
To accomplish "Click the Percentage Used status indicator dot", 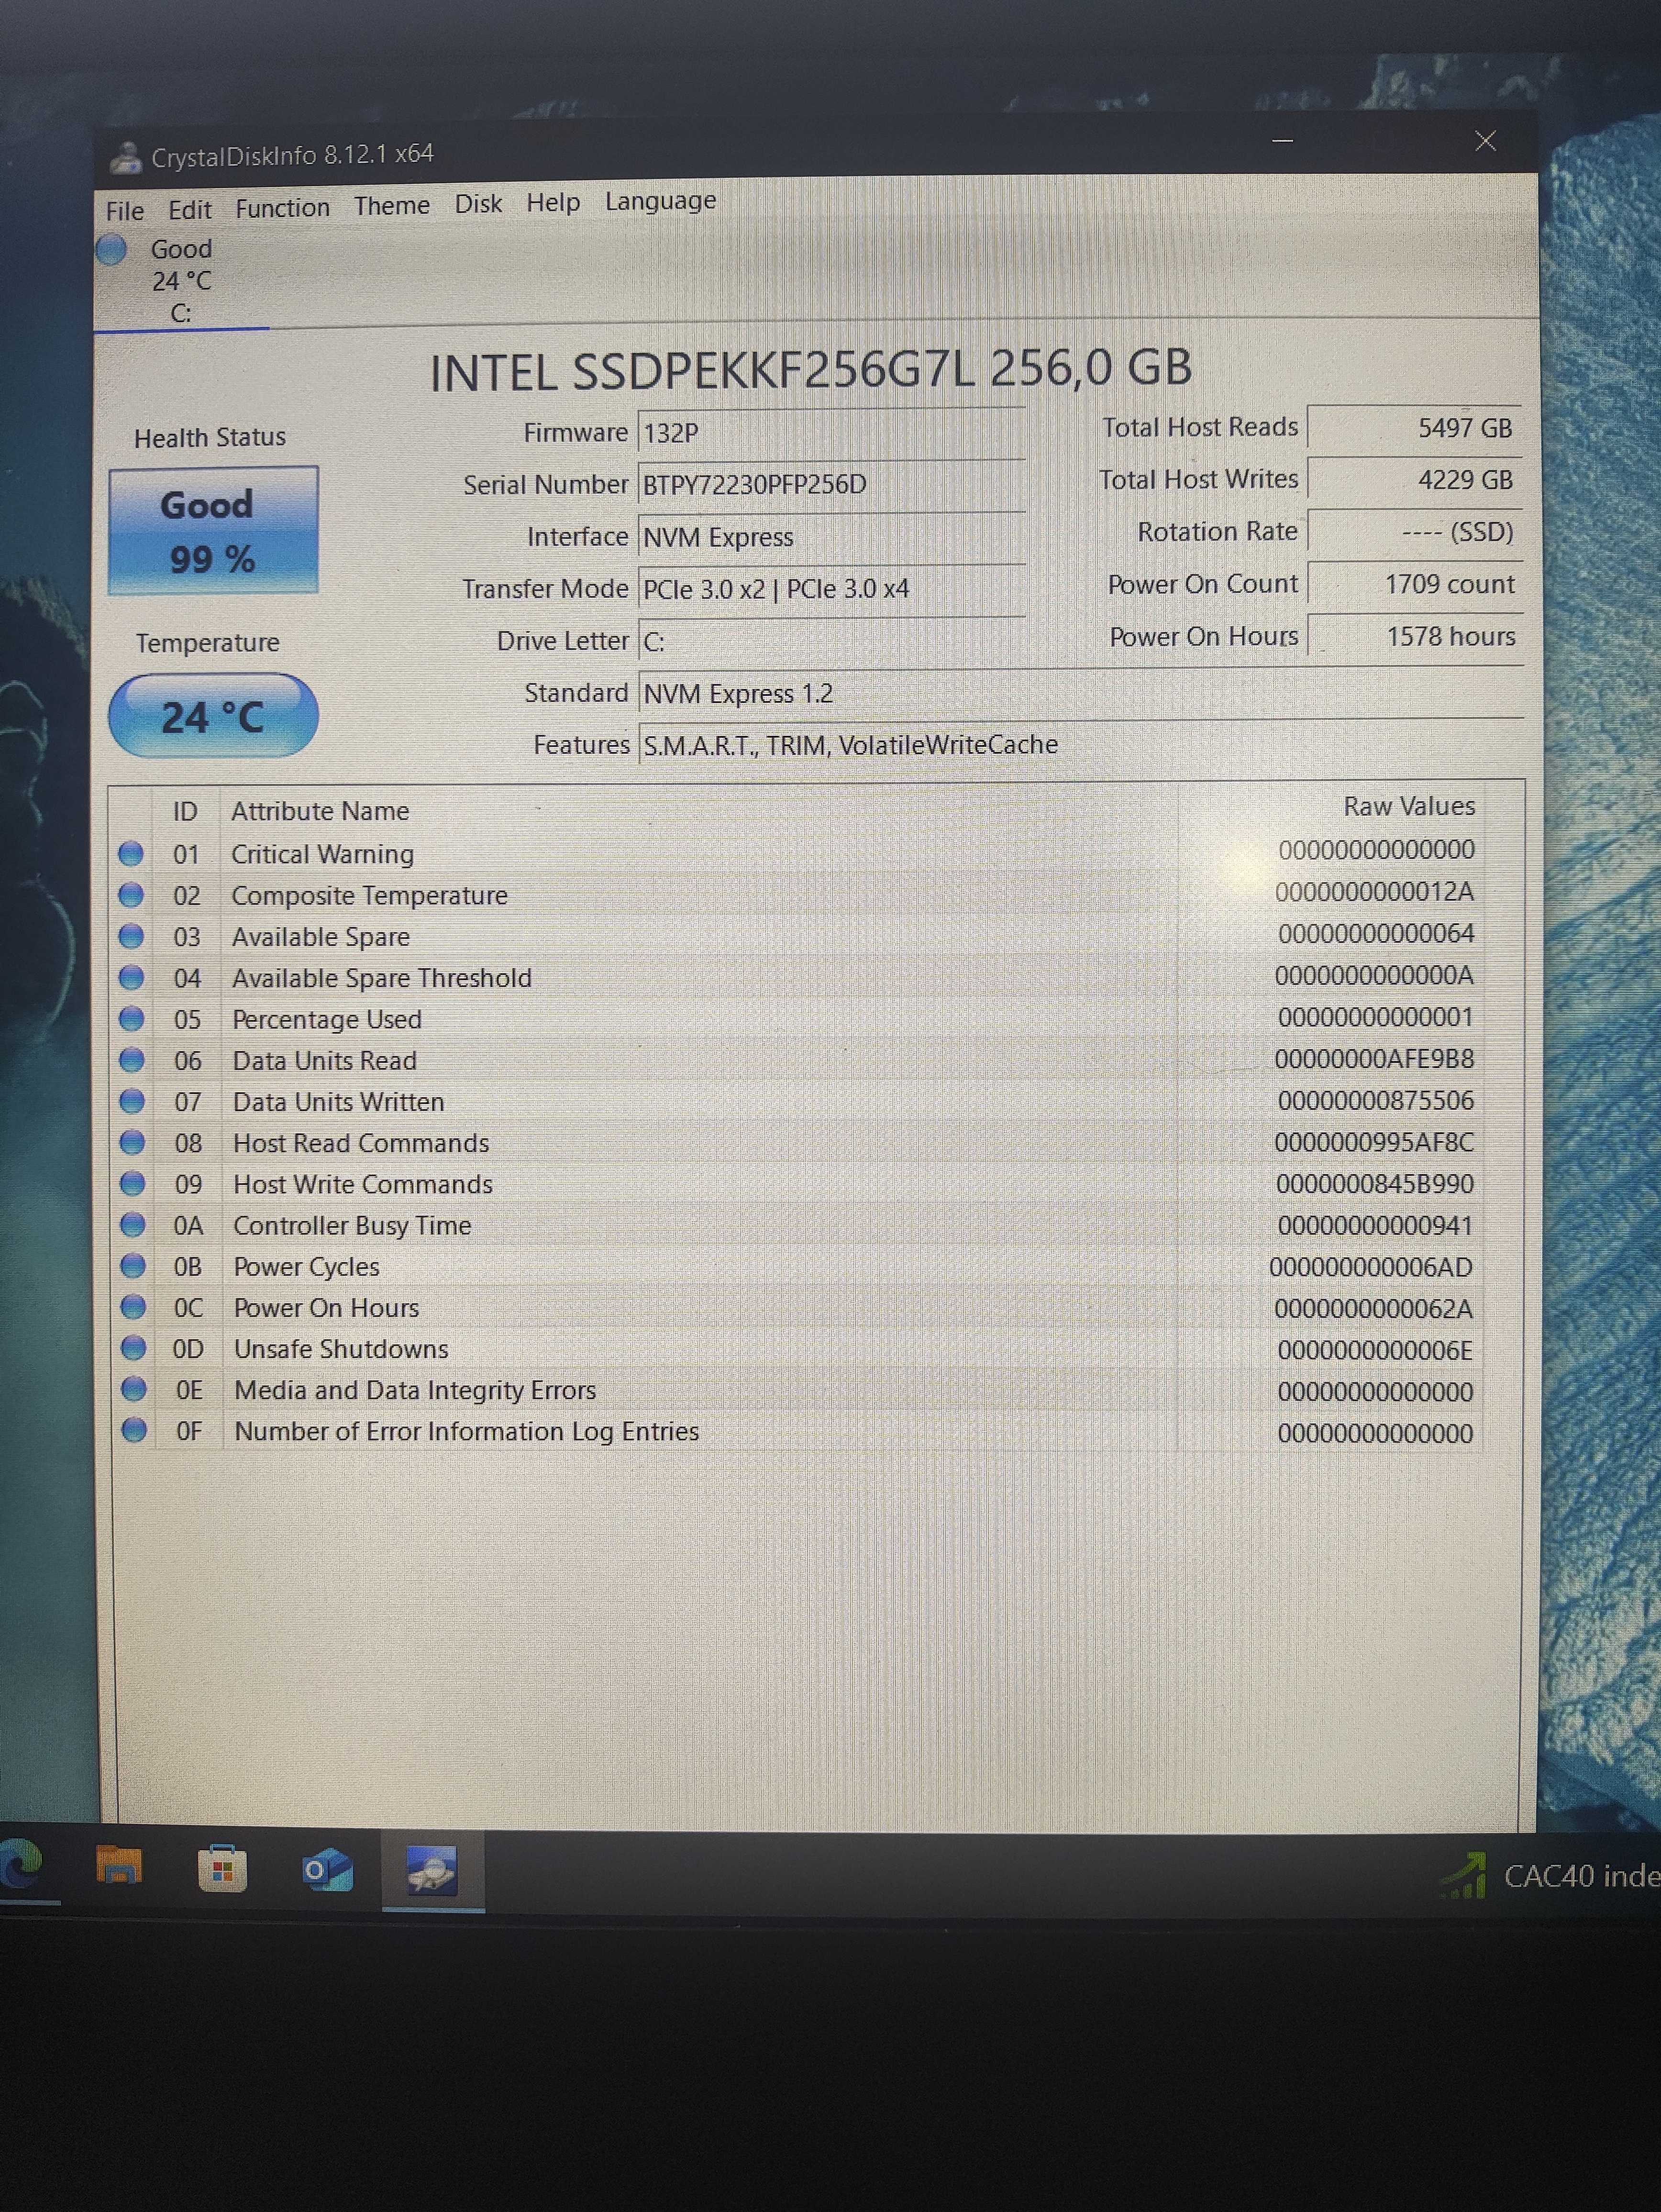I will click(x=132, y=1018).
